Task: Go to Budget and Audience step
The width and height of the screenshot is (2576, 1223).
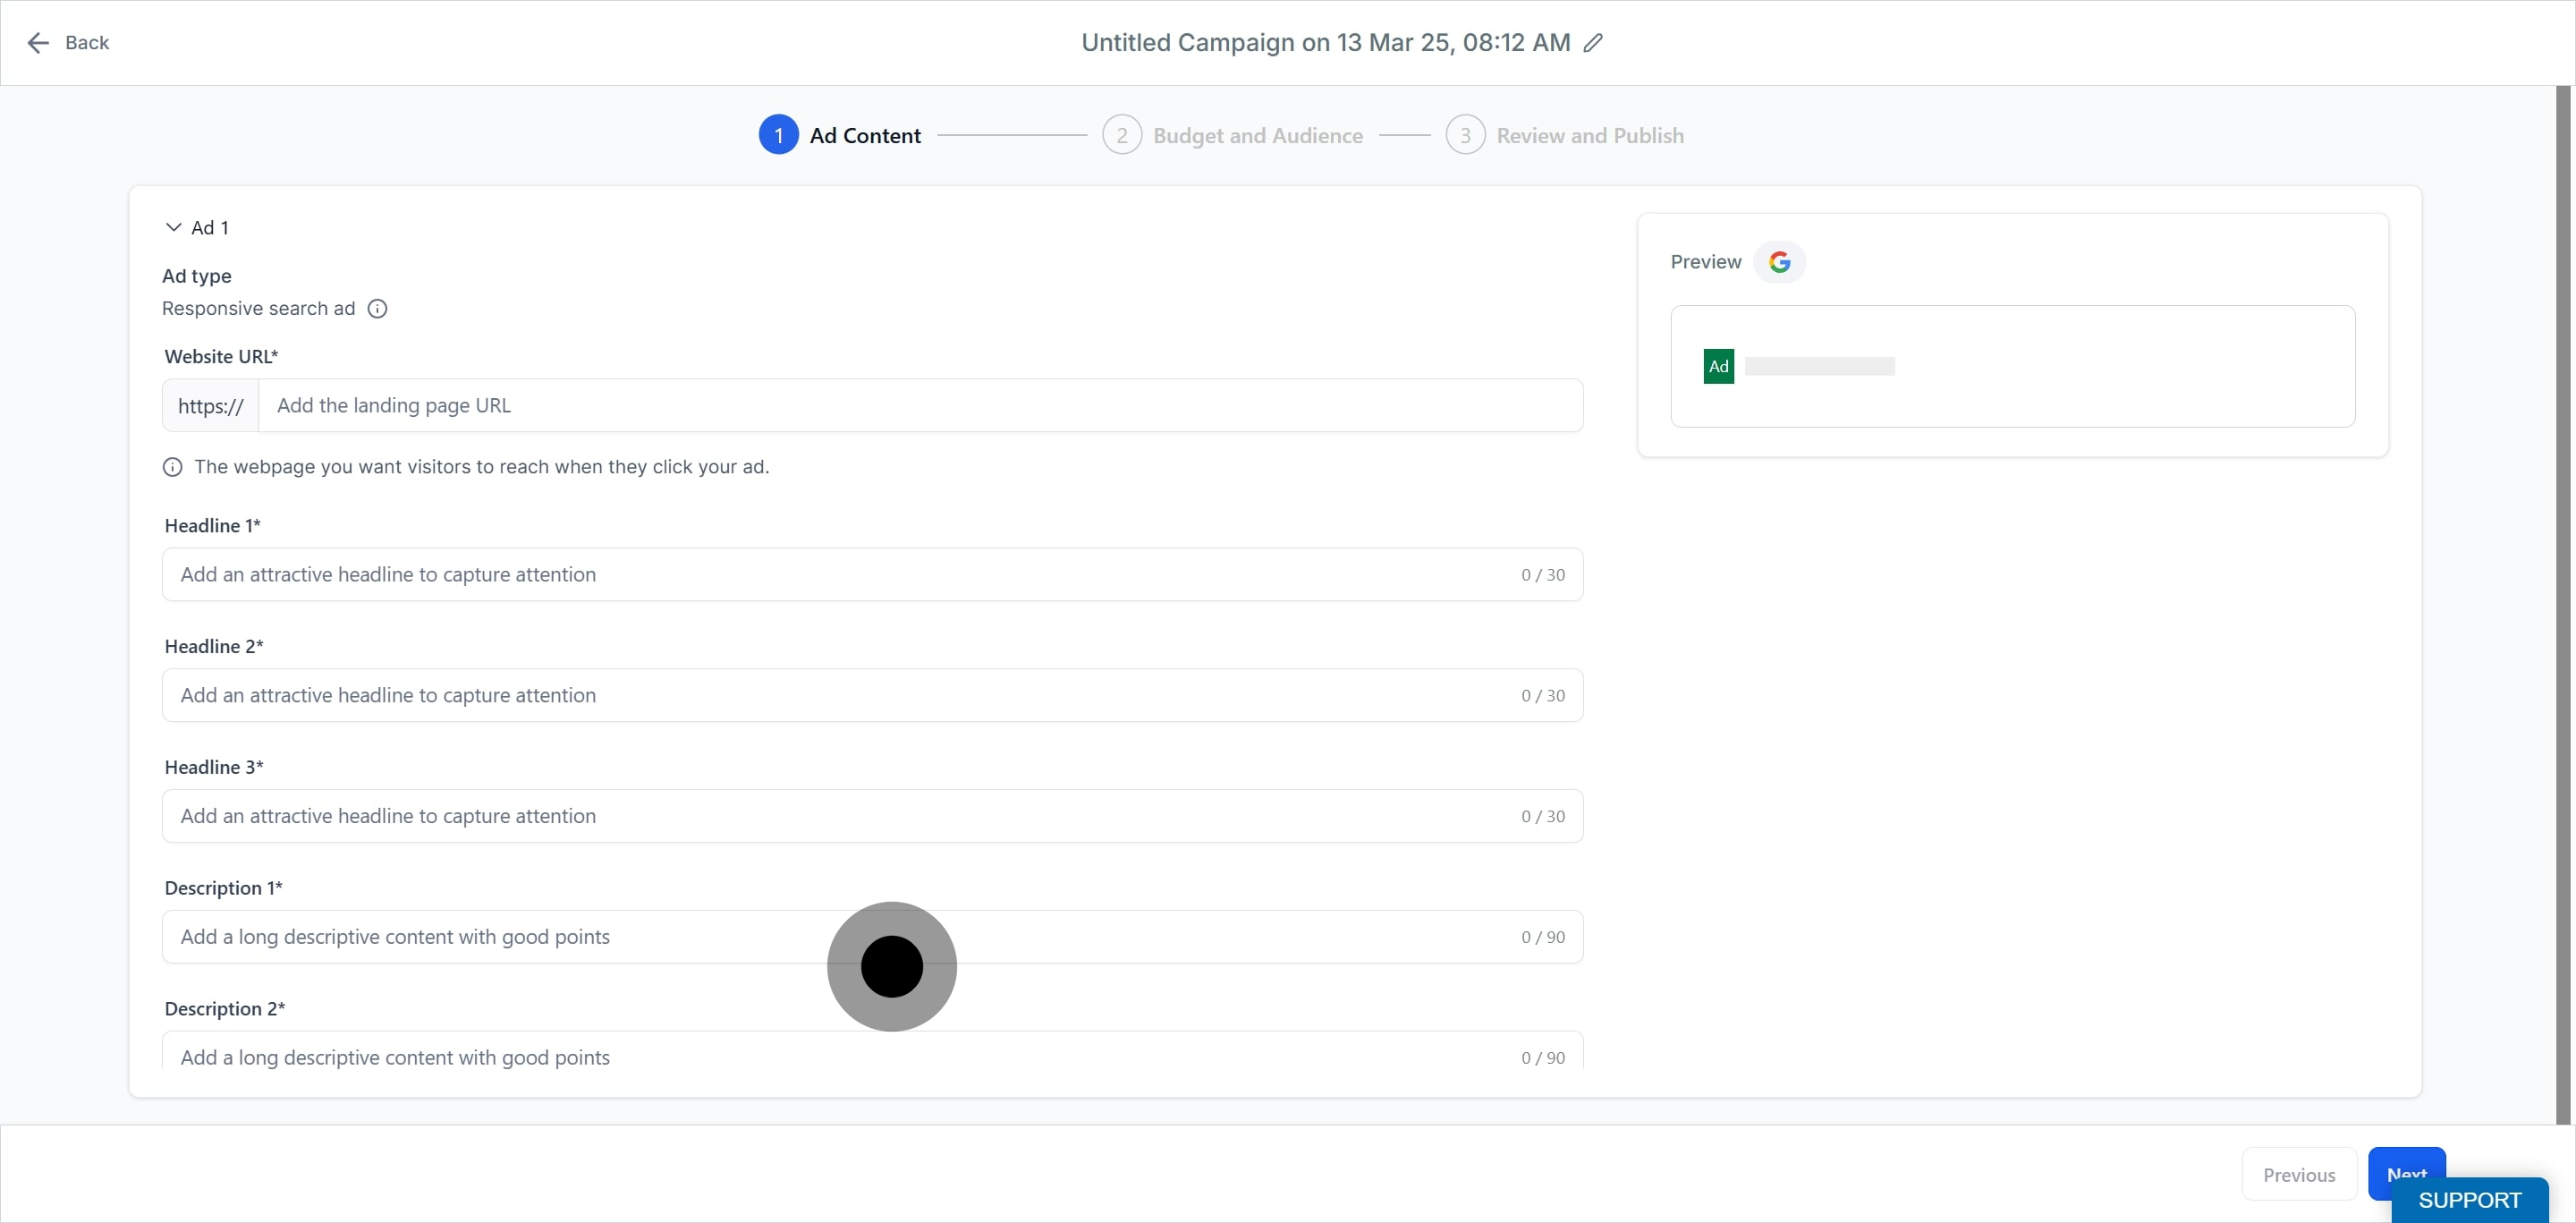Action: 1257,136
